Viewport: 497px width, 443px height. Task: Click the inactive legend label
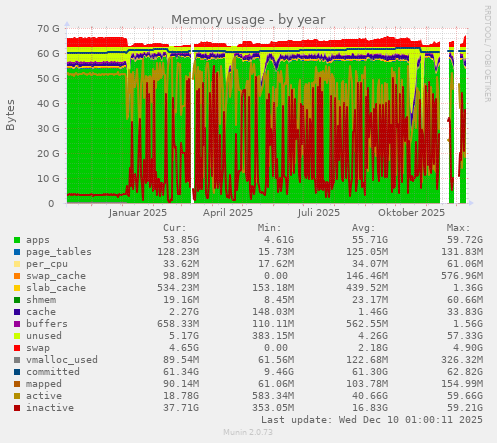pyautogui.click(x=50, y=408)
